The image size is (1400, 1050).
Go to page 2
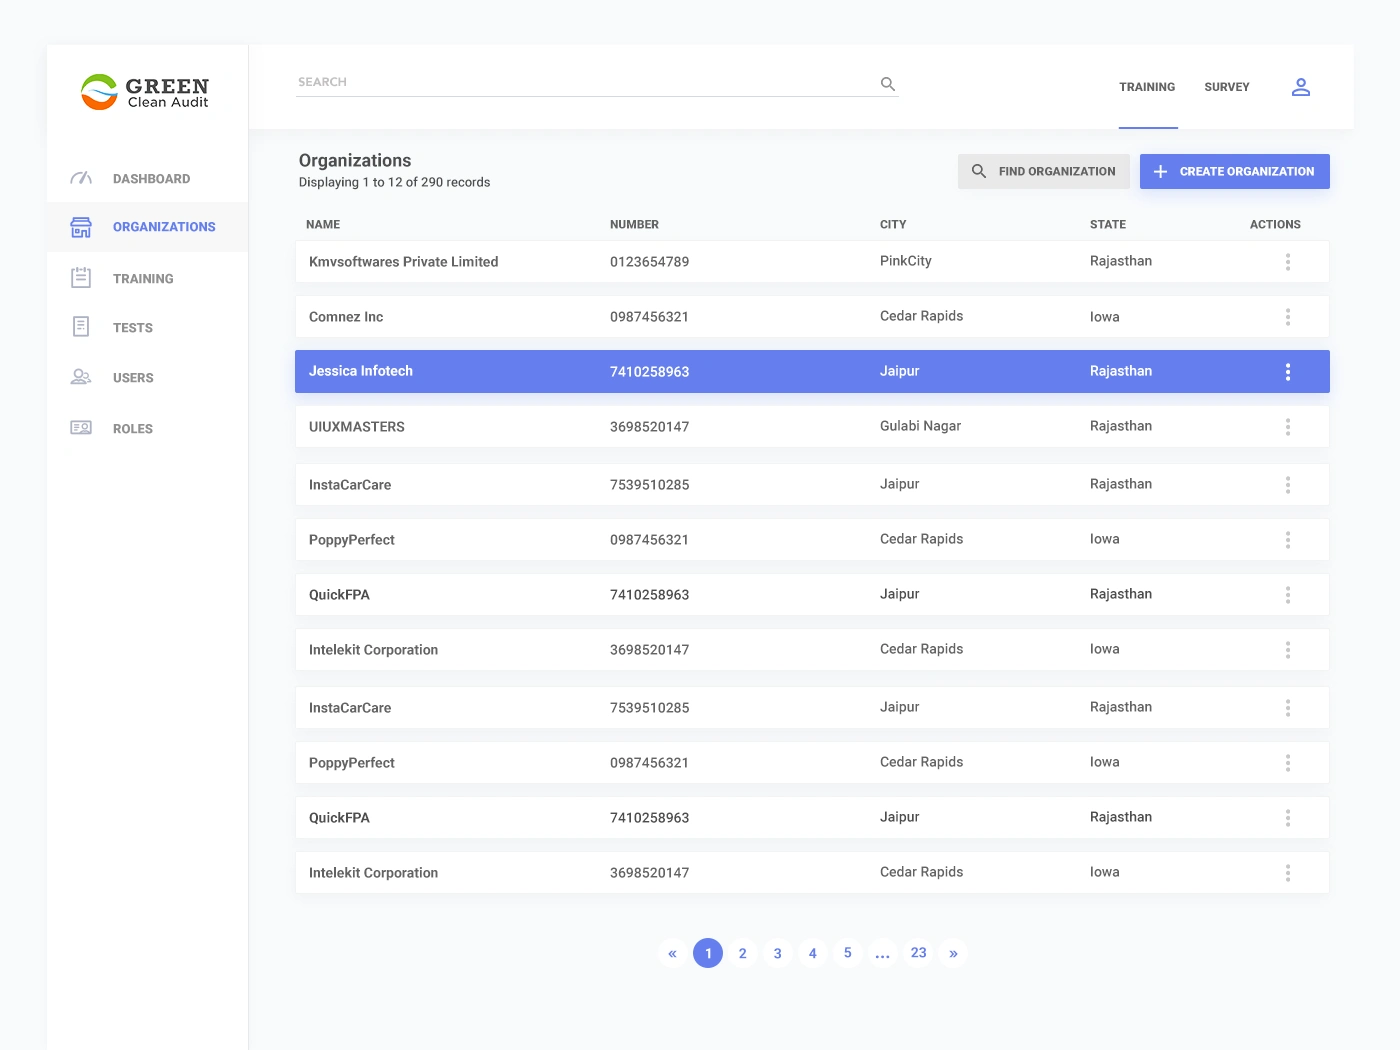[x=743, y=953]
